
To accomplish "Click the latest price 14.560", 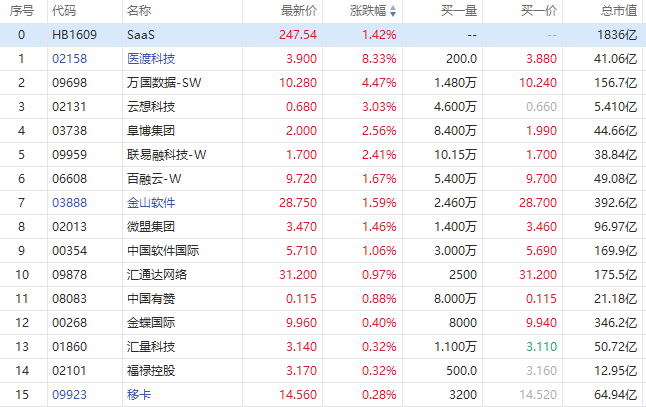I will pos(298,395).
